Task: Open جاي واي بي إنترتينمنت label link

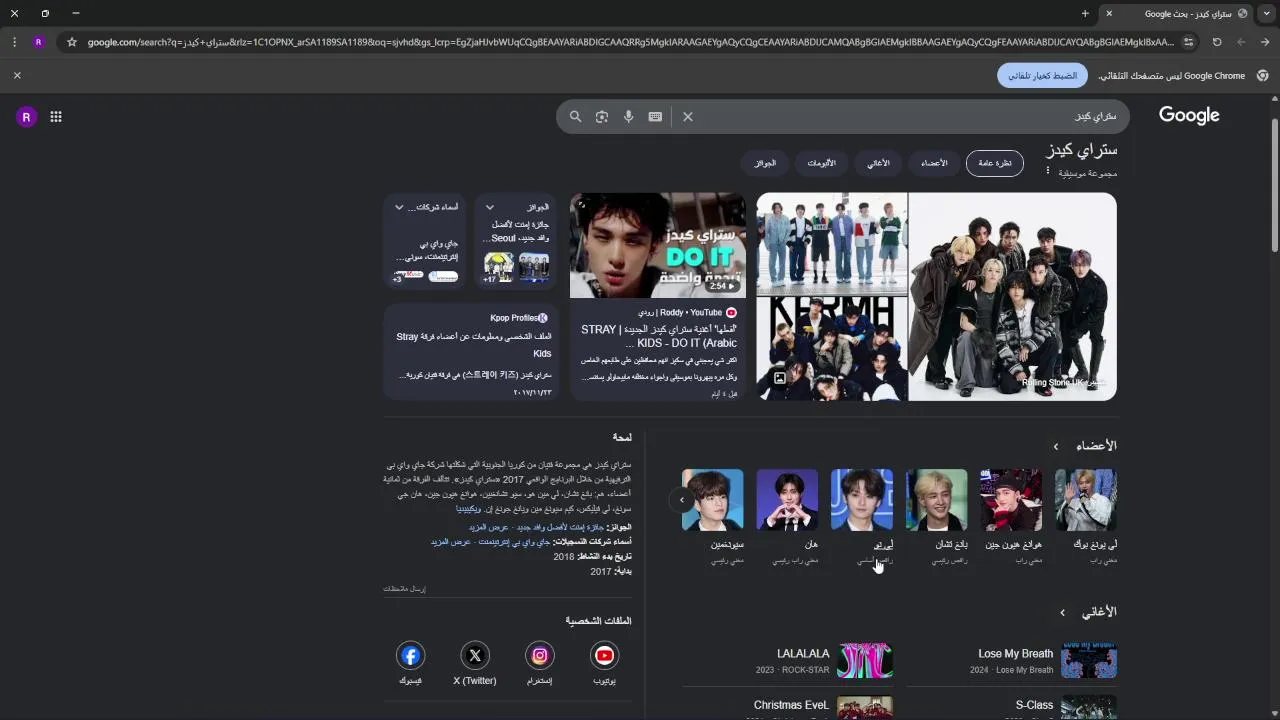Action: 515,542
